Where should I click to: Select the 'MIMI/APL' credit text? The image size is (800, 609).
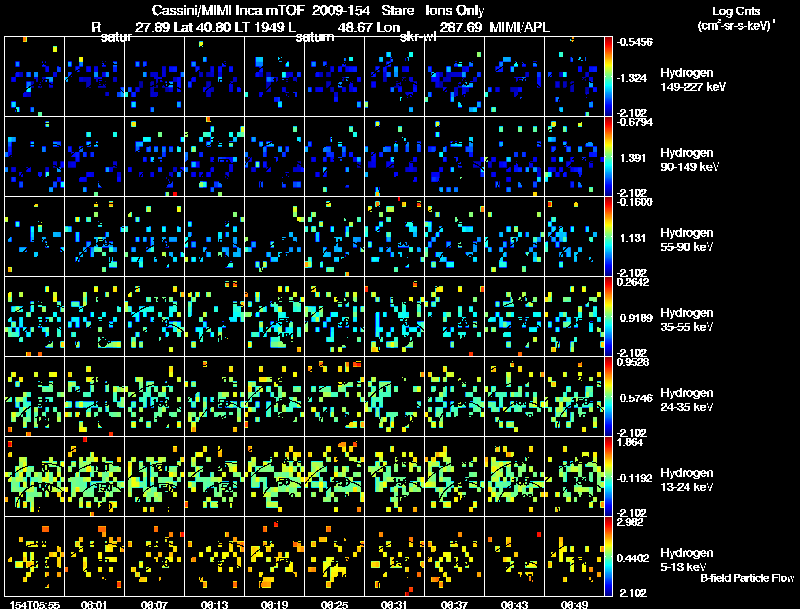click(519, 27)
